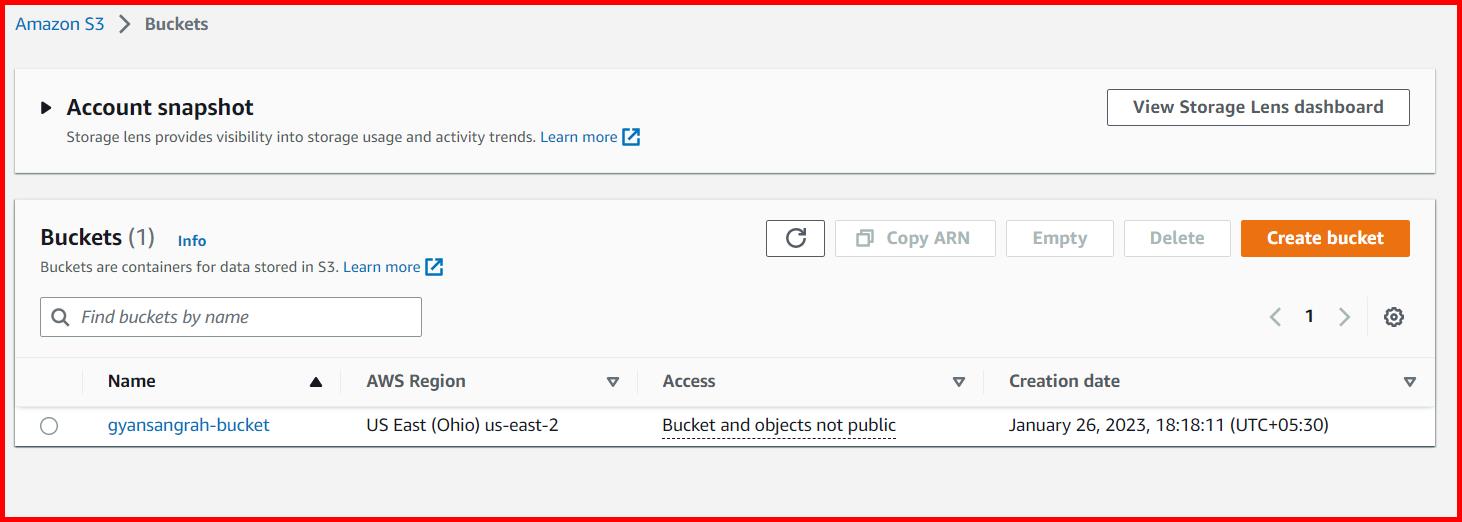
Task: Click the US East (Ohio) us-east-2 cell
Action: (462, 425)
